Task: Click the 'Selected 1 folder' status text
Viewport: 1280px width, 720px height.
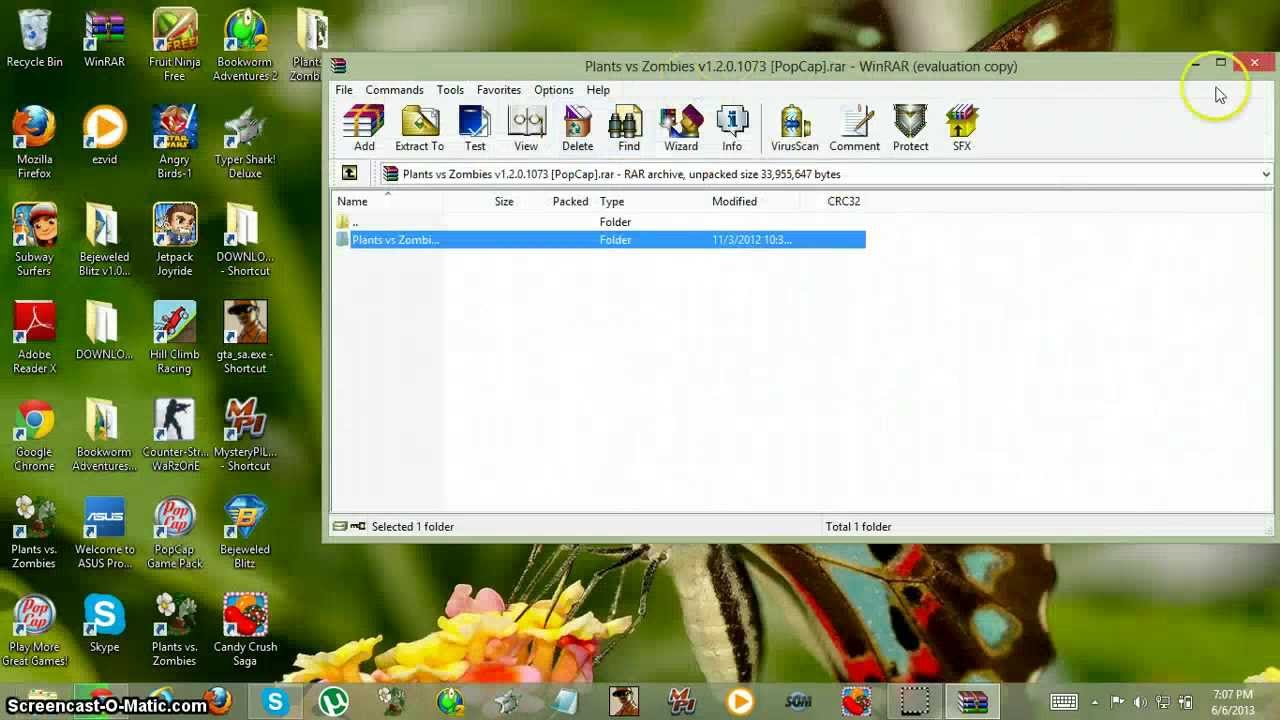Action: click(412, 526)
